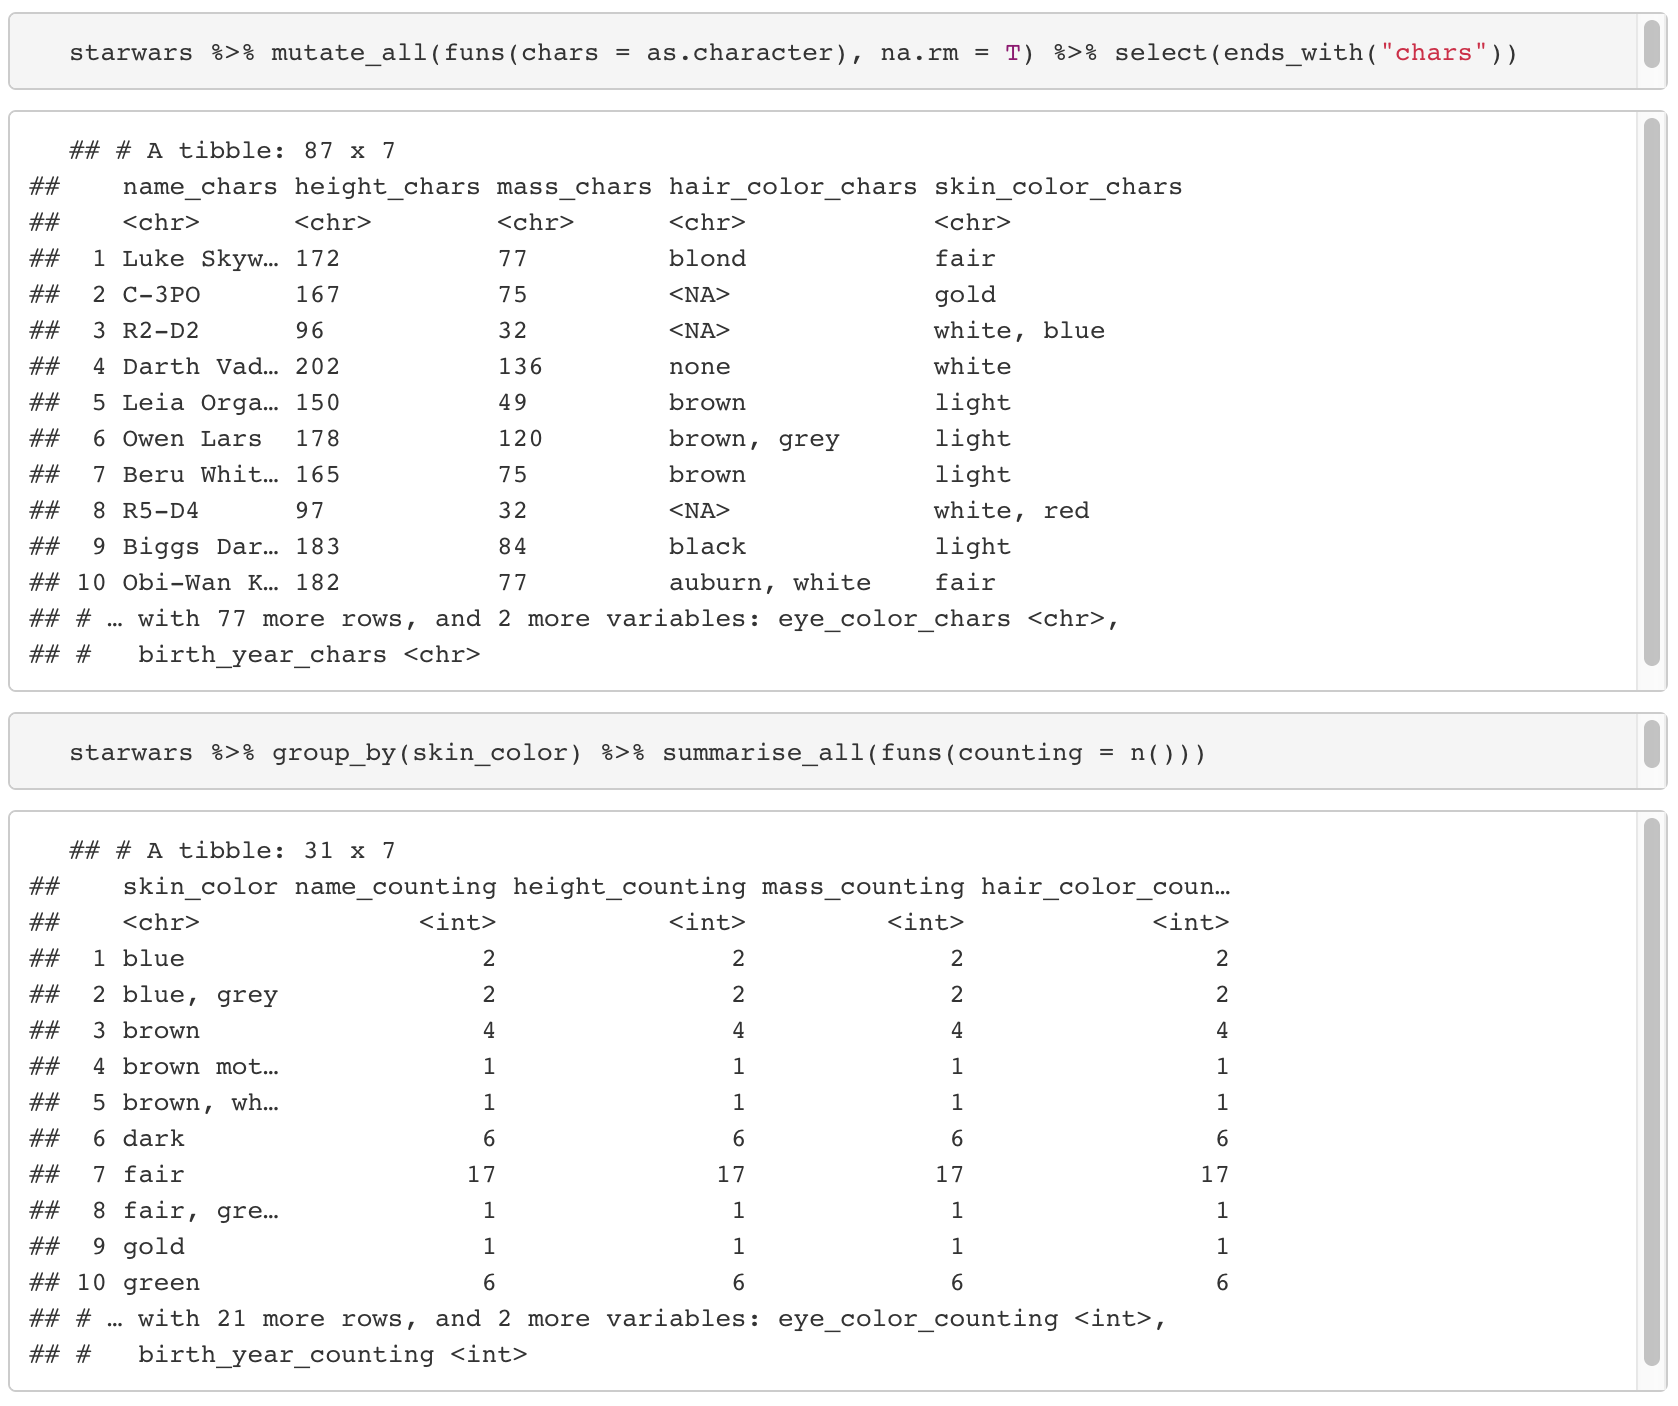Click the mass_counting column header

click(863, 887)
